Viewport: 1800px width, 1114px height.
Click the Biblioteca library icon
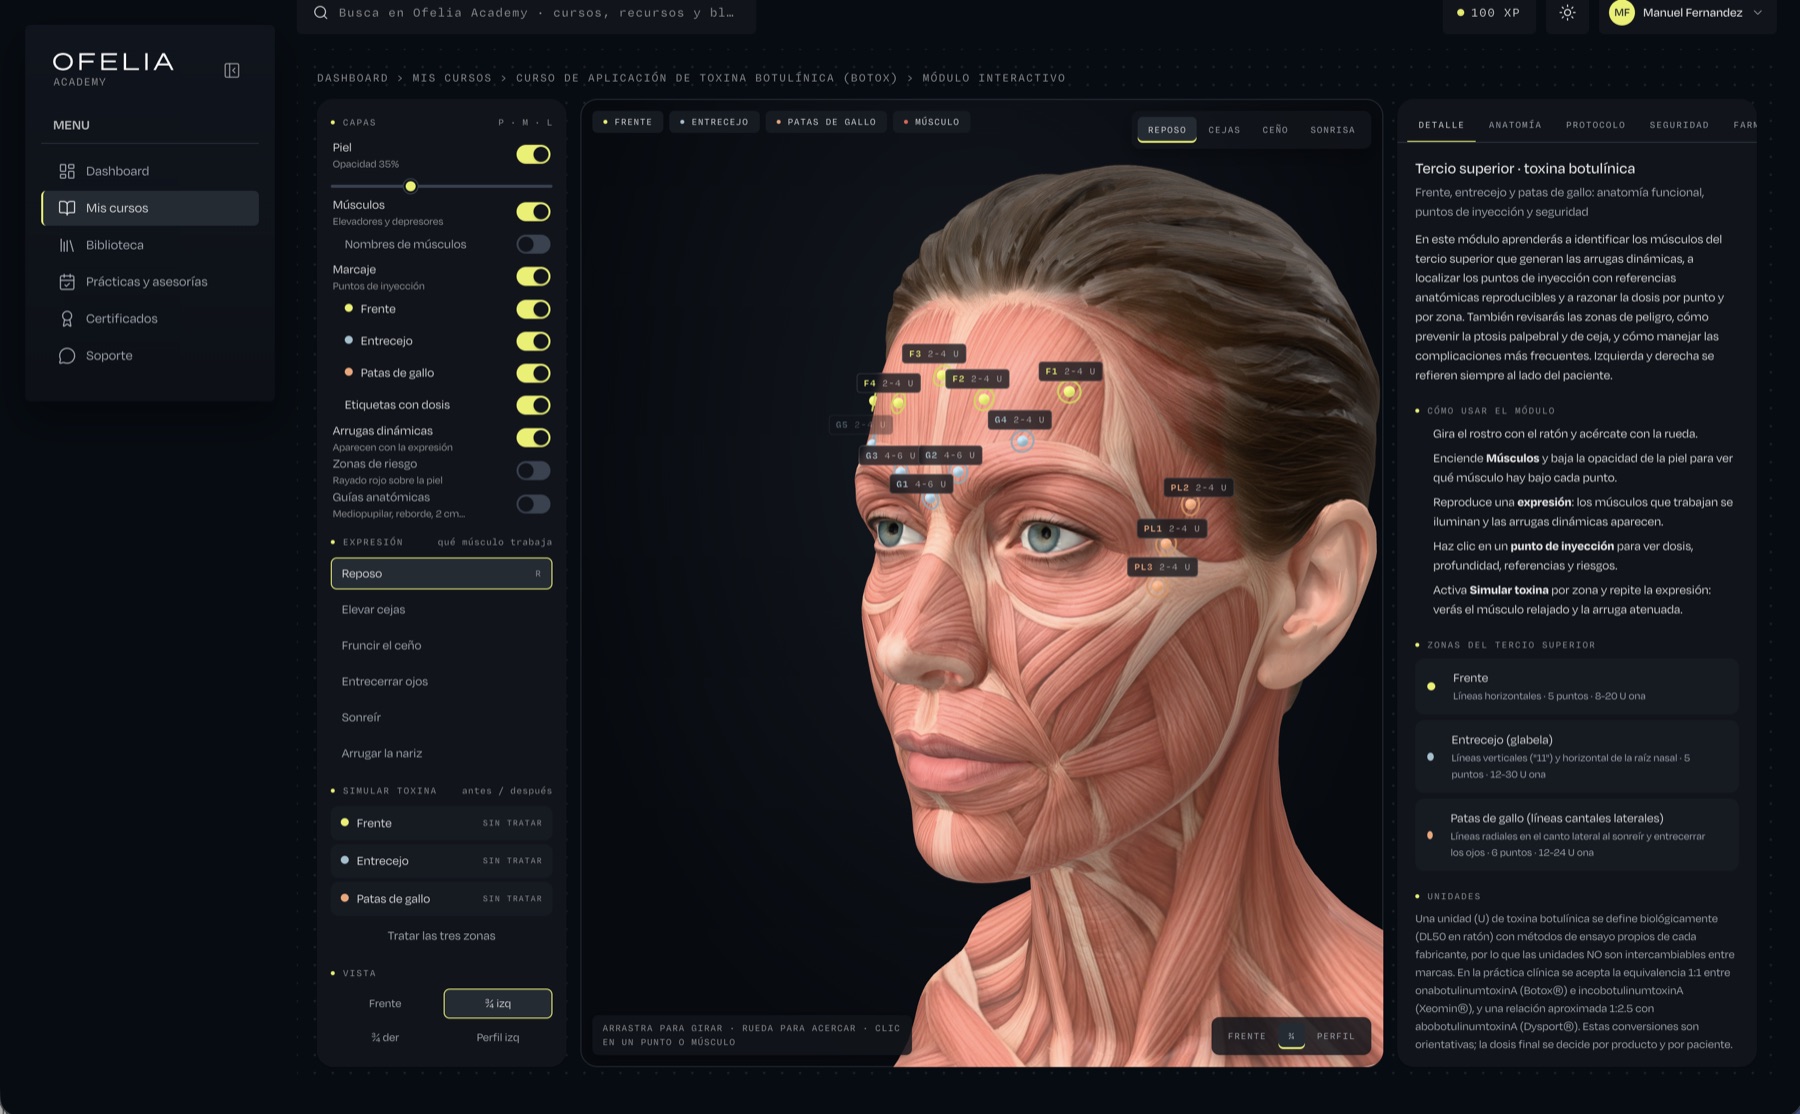click(67, 245)
